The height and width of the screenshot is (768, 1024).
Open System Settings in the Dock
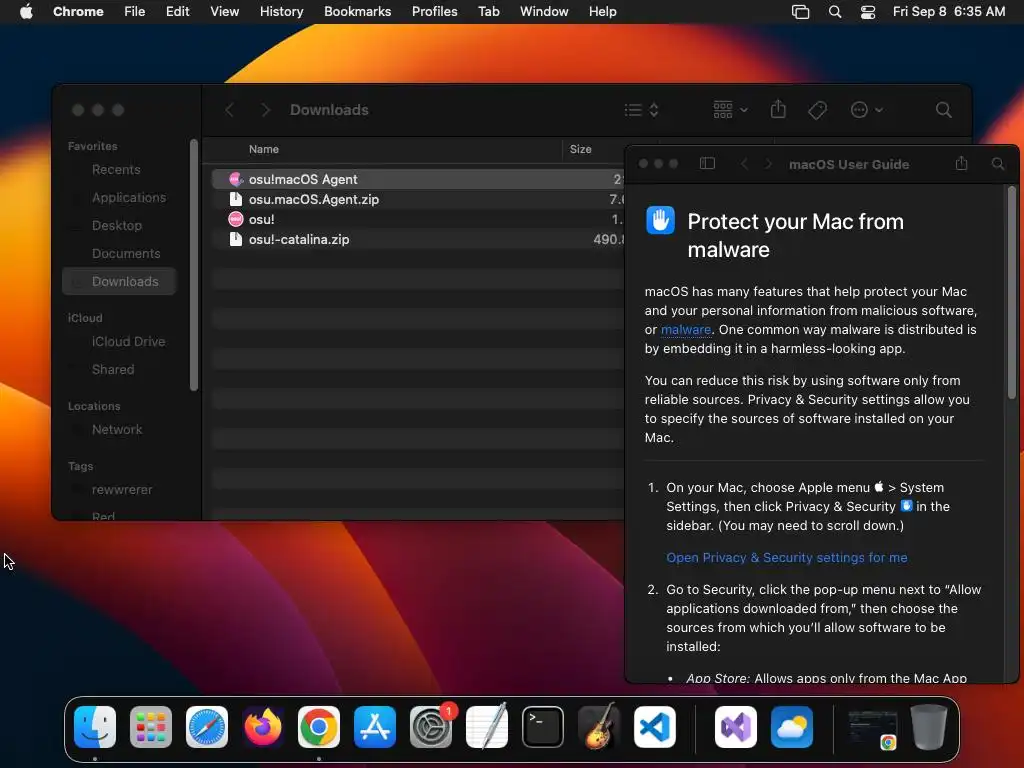point(431,726)
